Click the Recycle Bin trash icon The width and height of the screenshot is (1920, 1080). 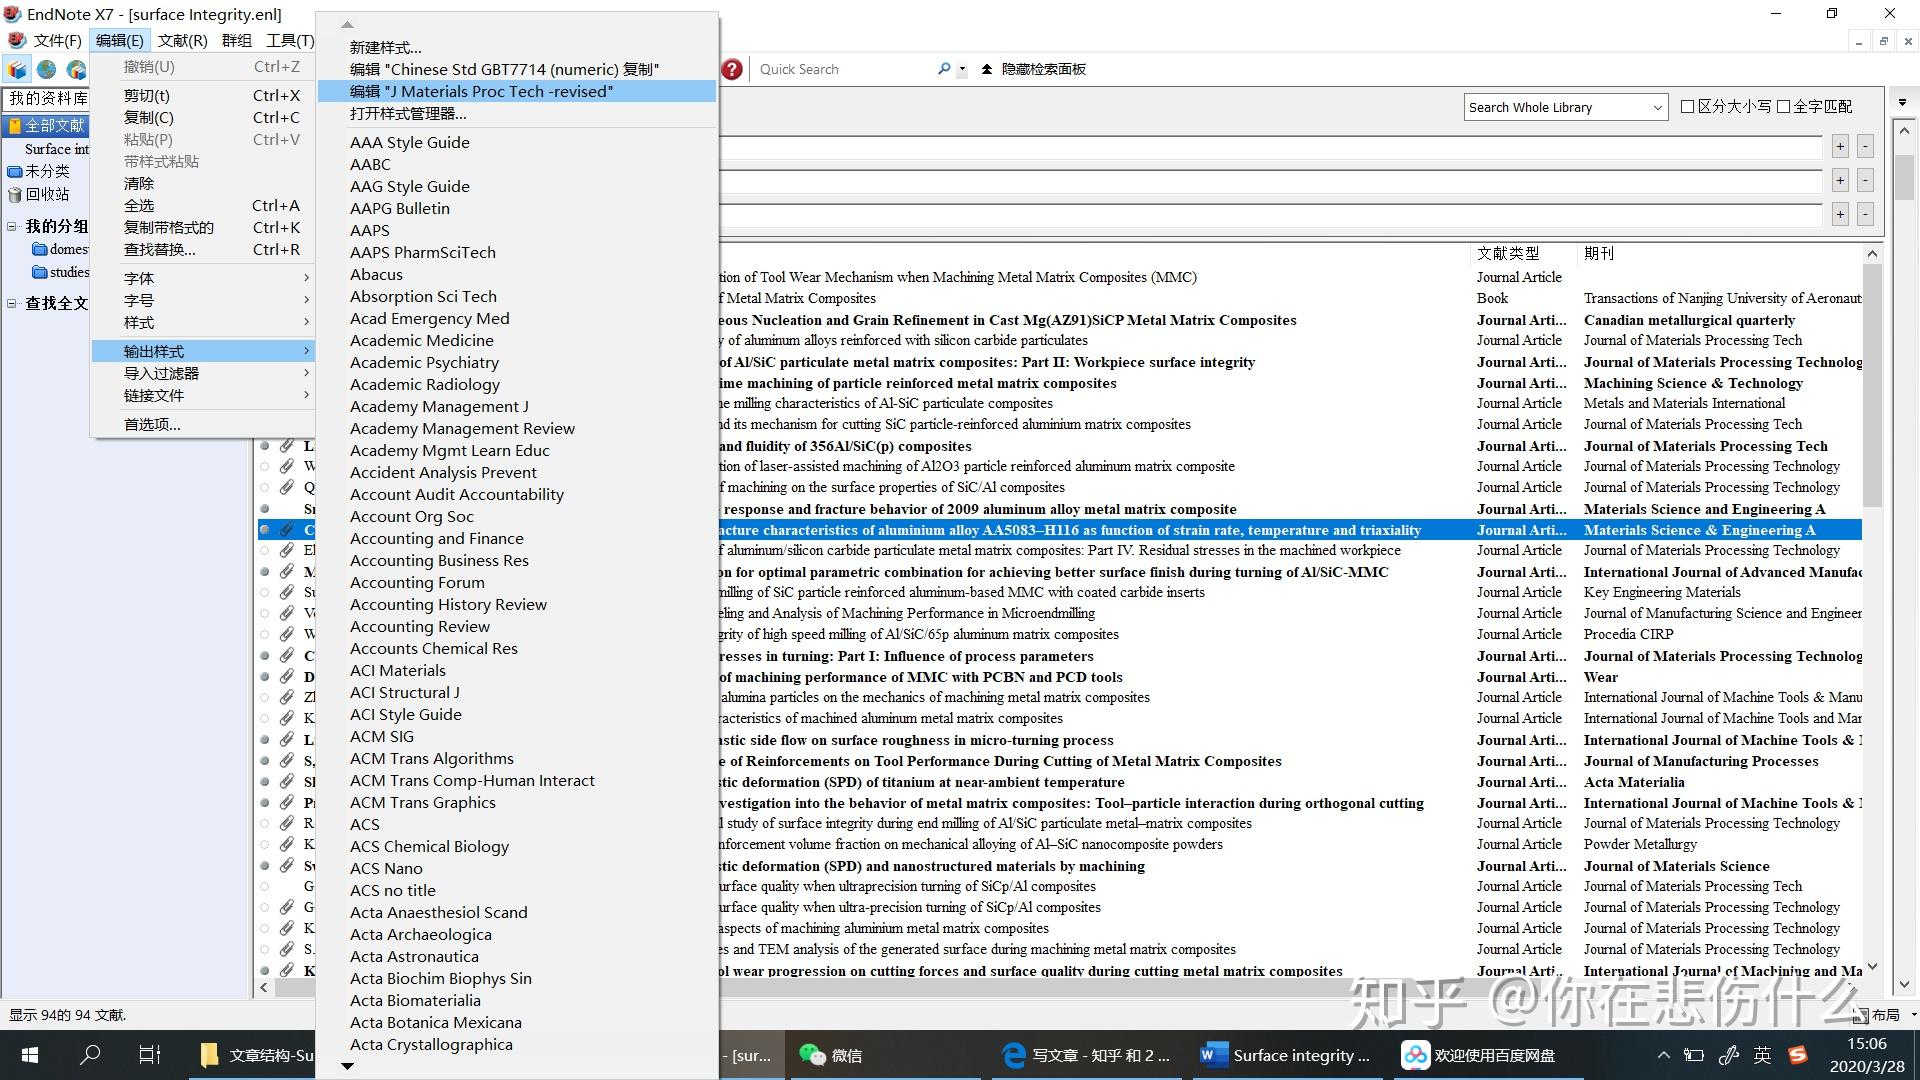tap(15, 194)
